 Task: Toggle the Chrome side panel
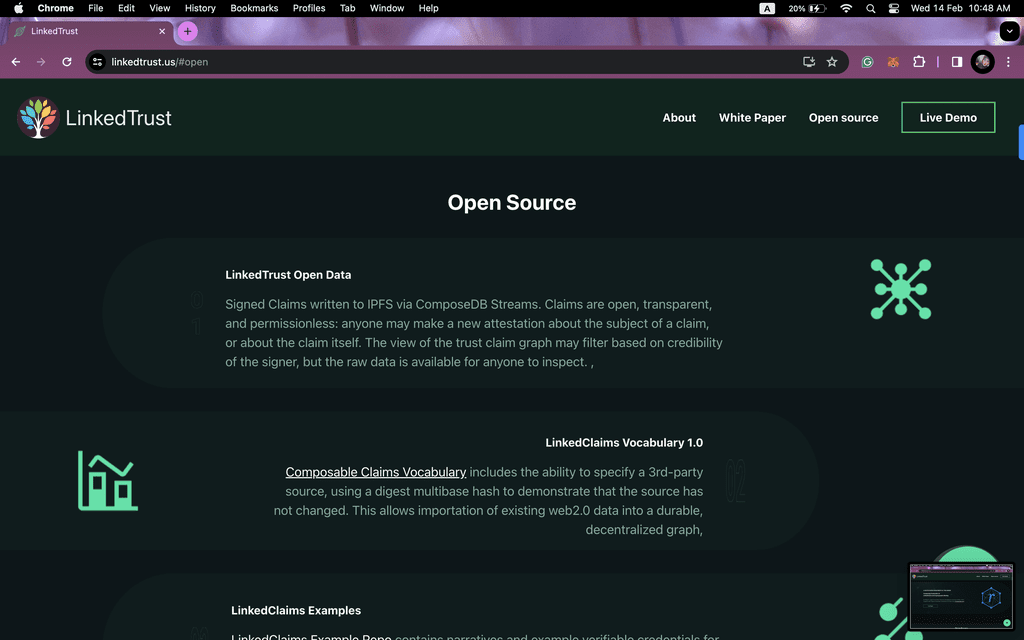(957, 62)
